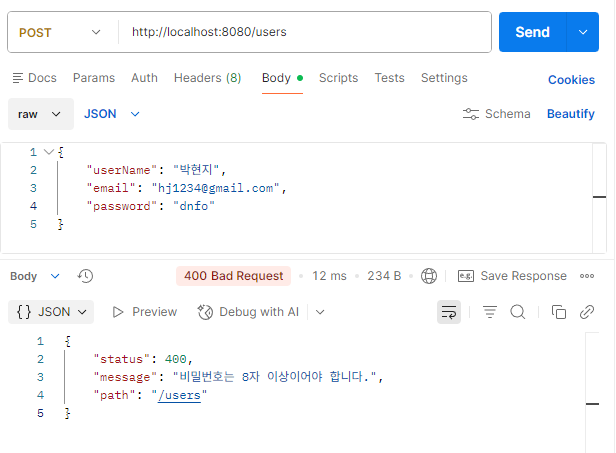The width and height of the screenshot is (616, 453).
Task: Click the request URL input field
Action: point(304,32)
